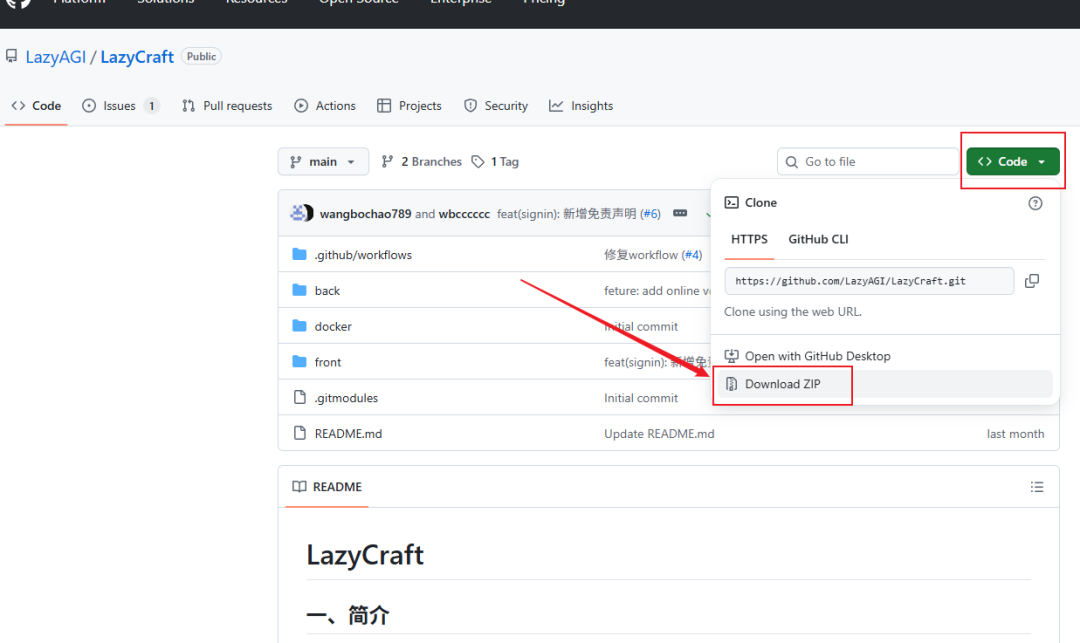
Task: Open the back folder
Action: point(327,291)
